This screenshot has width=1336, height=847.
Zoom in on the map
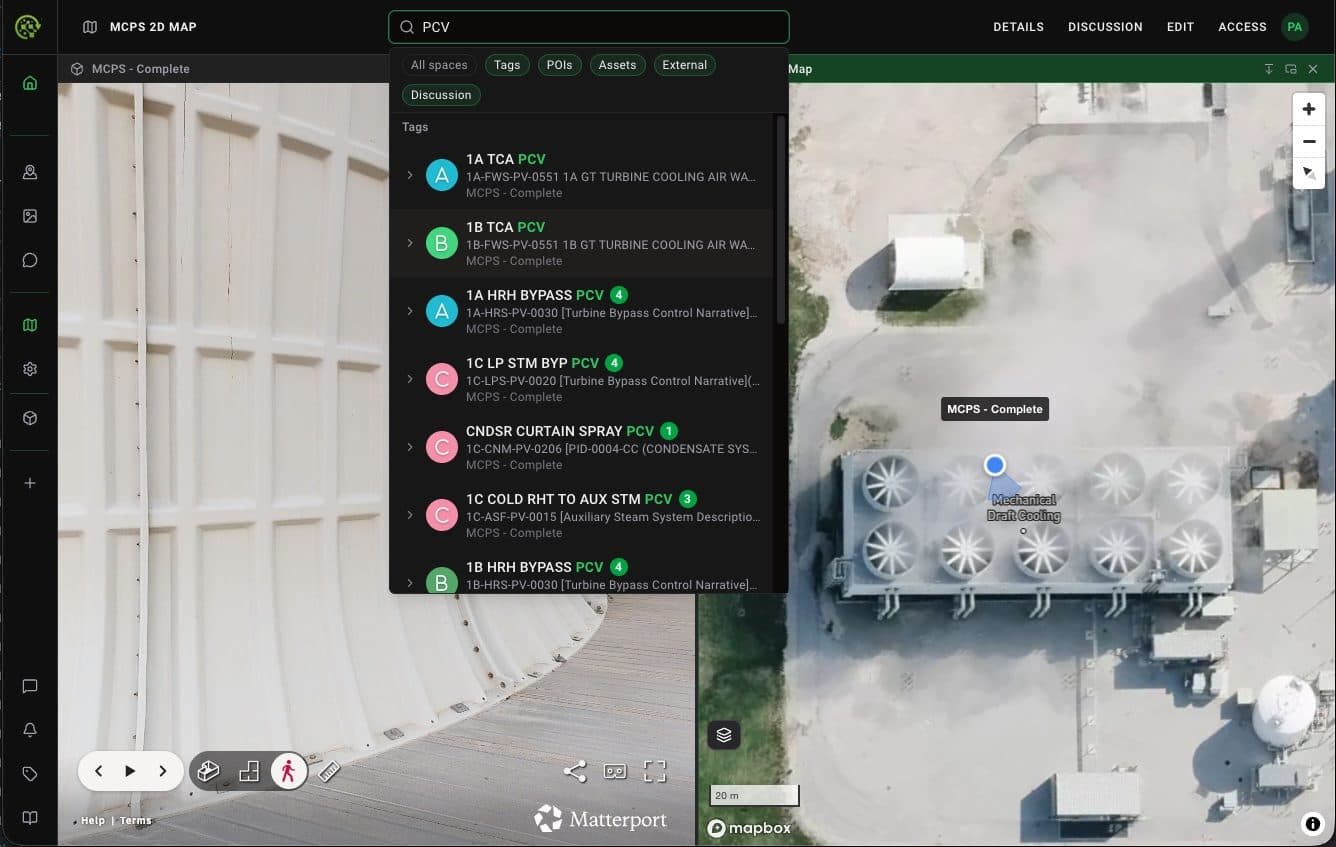click(1309, 109)
